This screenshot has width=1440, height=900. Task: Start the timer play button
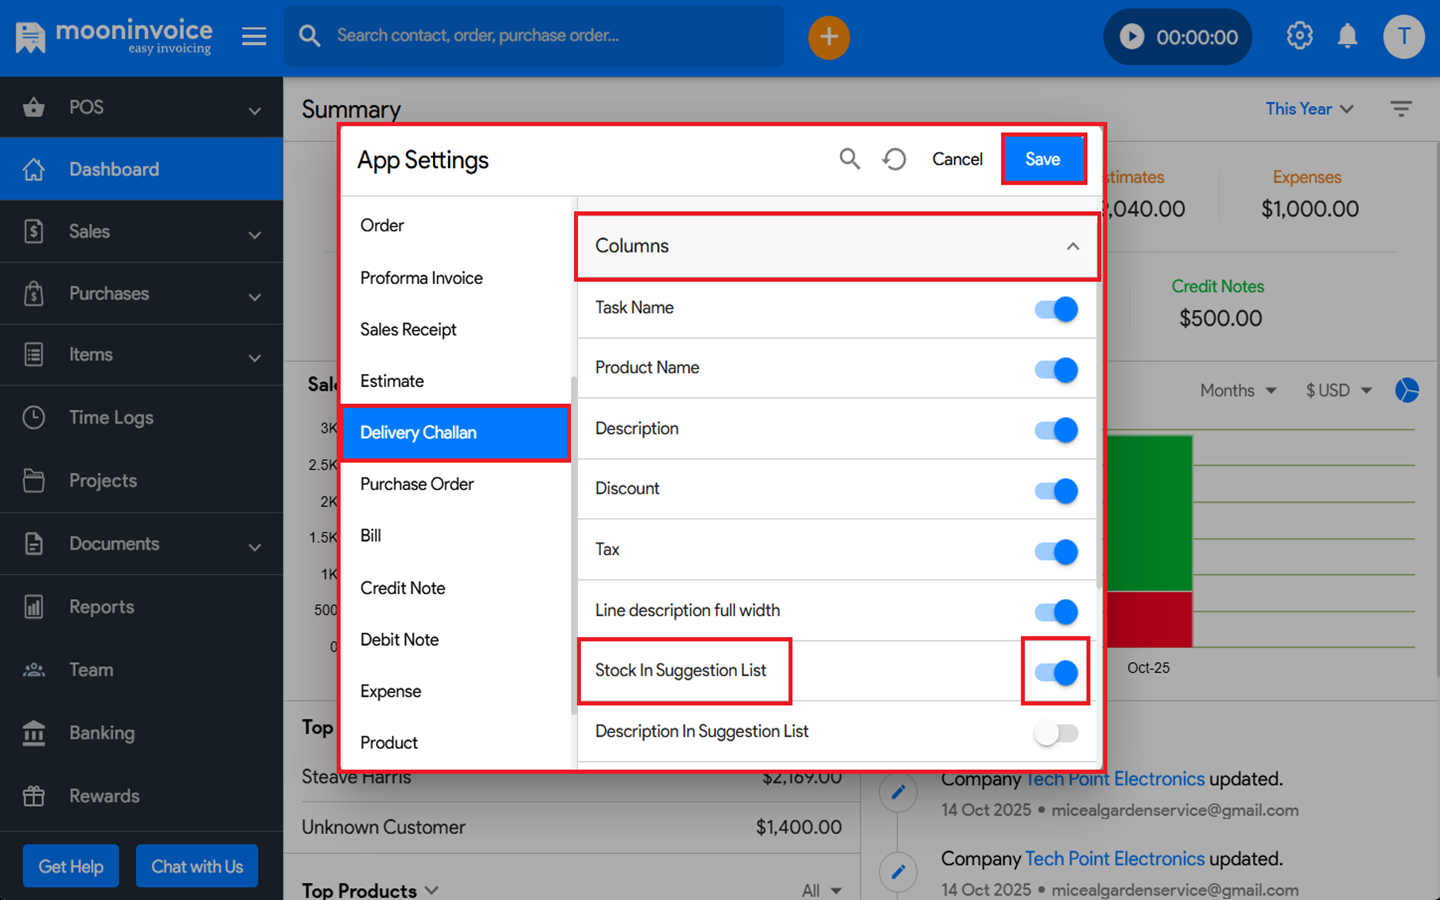[1132, 37]
